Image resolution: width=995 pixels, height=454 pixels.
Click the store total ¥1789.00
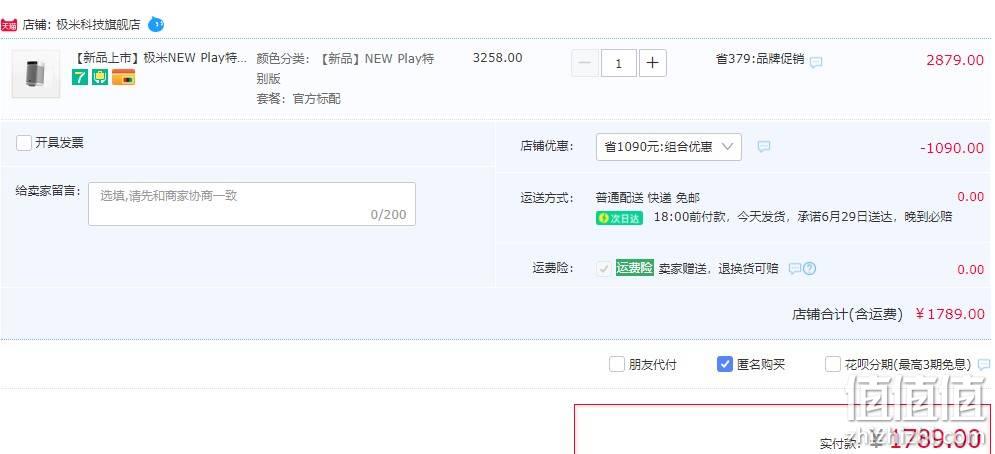[950, 314]
